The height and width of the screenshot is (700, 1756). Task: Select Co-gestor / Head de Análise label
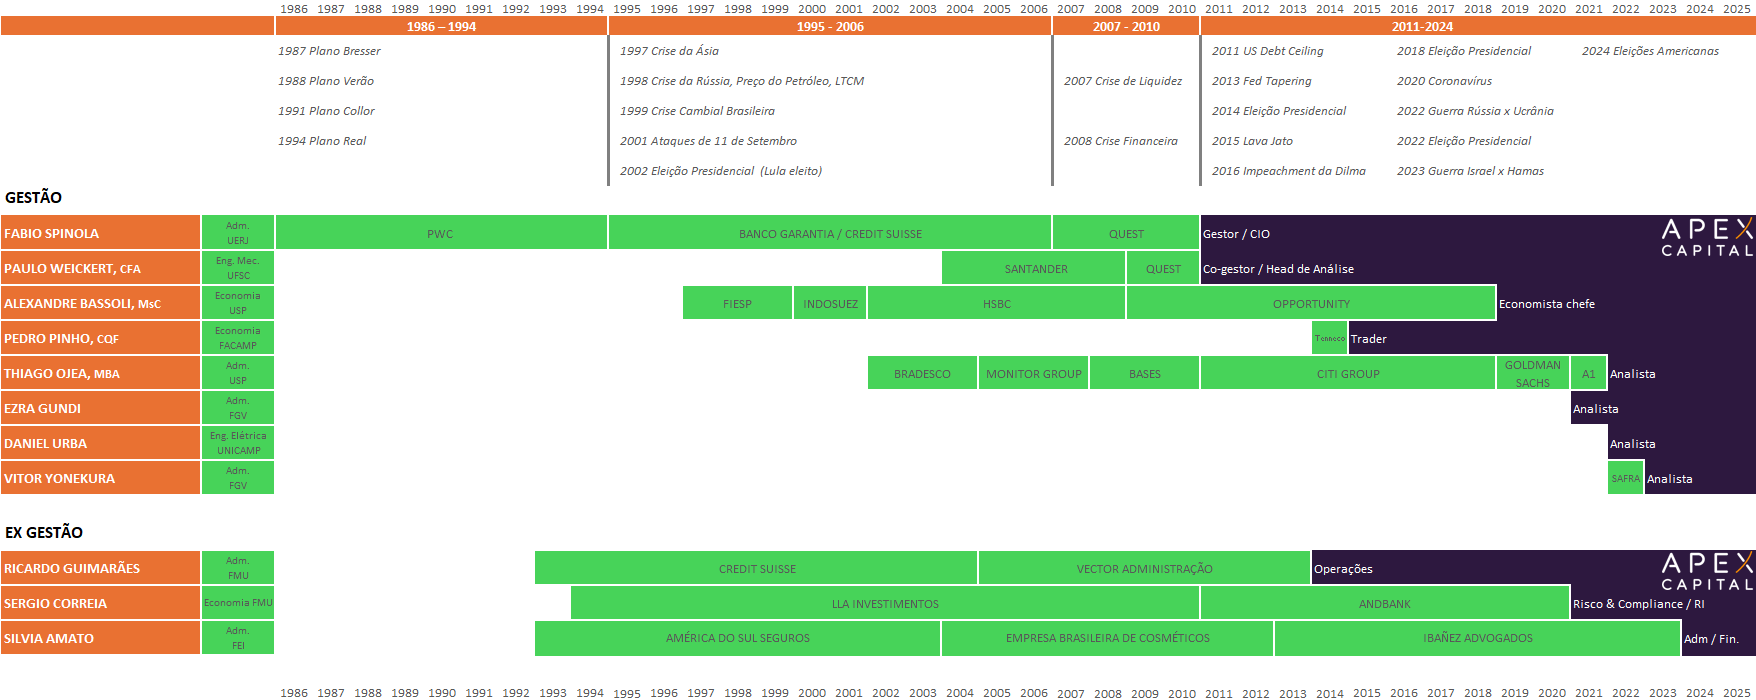1278,269
